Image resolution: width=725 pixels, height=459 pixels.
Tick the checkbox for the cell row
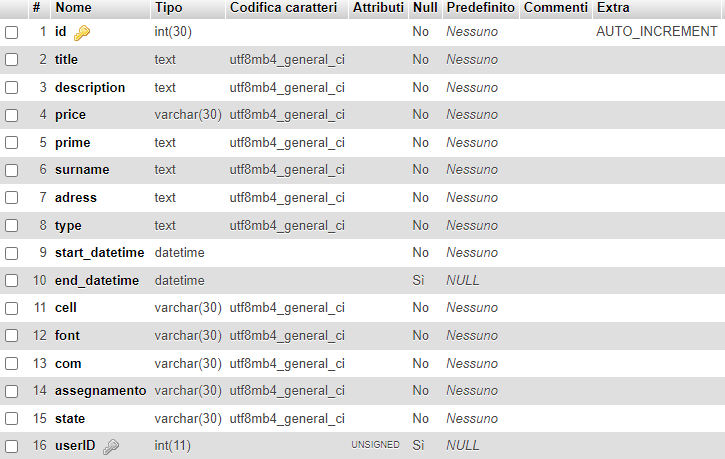pos(12,308)
